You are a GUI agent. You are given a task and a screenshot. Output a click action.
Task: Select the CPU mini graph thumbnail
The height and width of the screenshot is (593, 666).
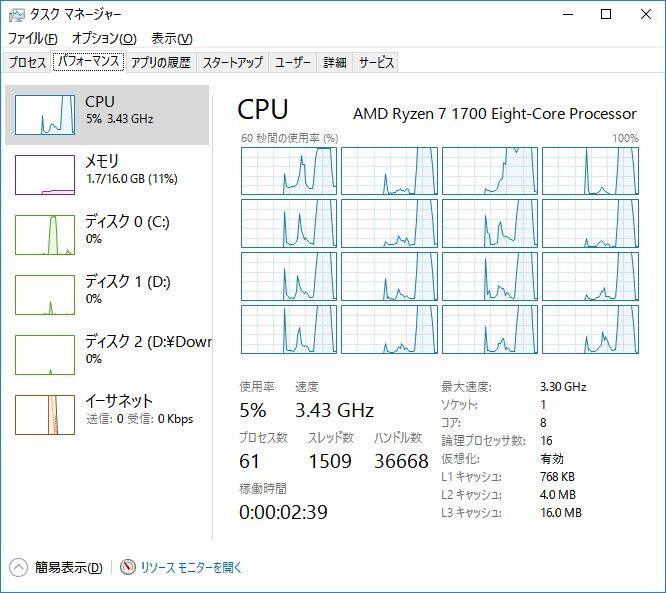point(45,115)
